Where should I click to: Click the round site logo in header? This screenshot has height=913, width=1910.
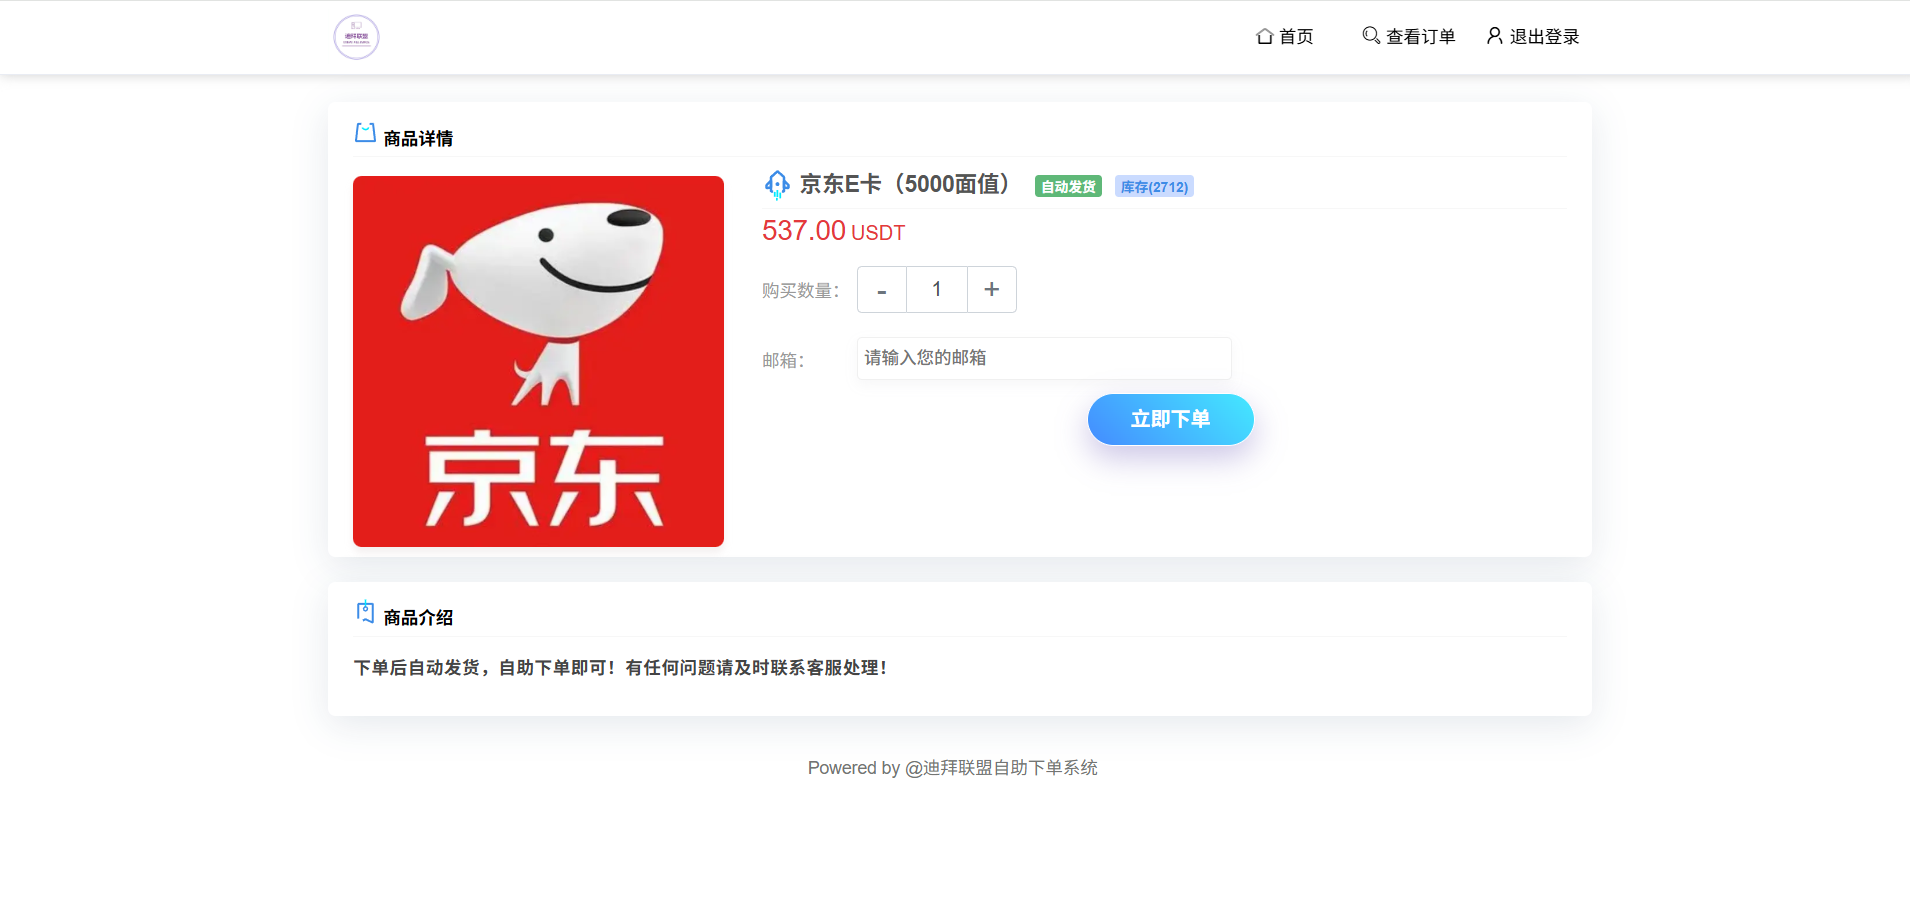356,37
